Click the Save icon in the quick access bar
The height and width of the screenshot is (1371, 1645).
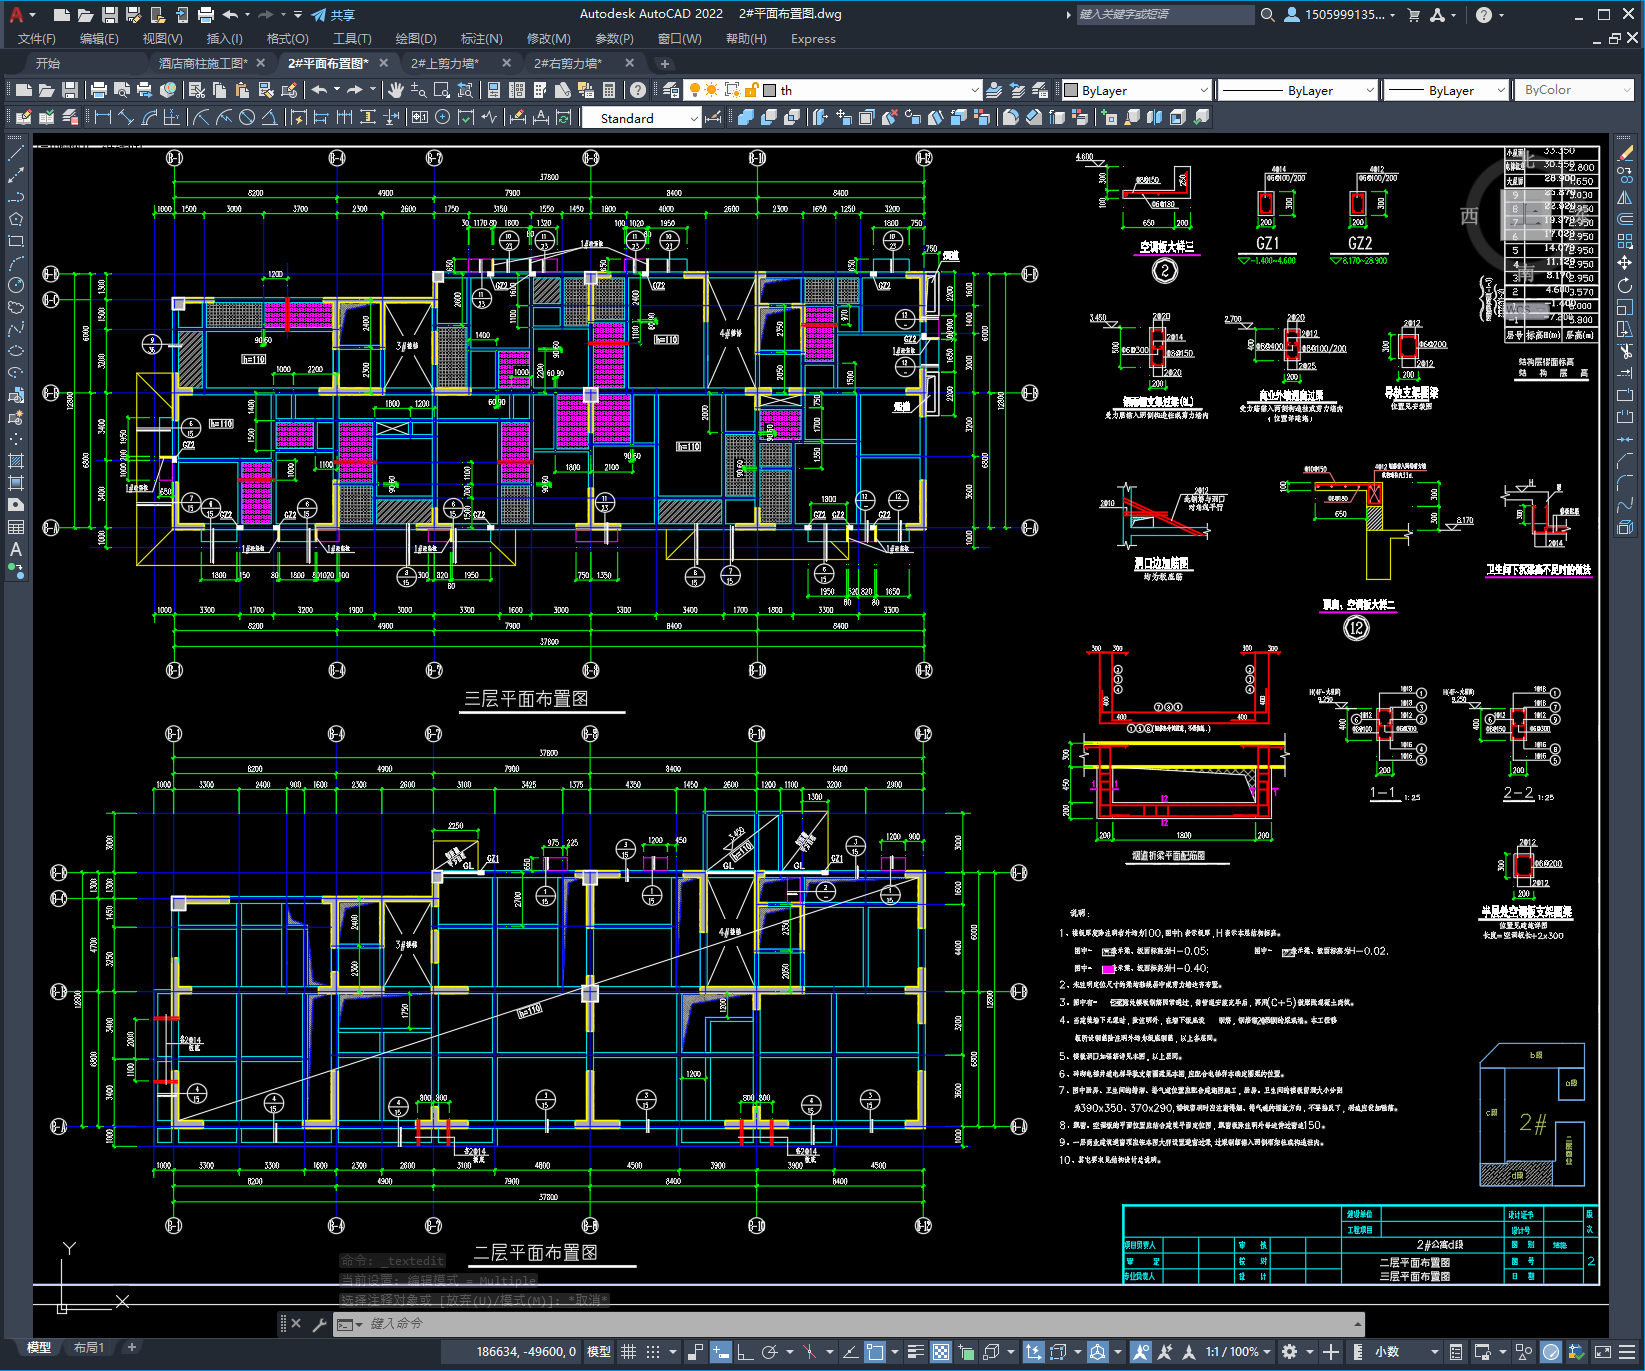coord(110,15)
